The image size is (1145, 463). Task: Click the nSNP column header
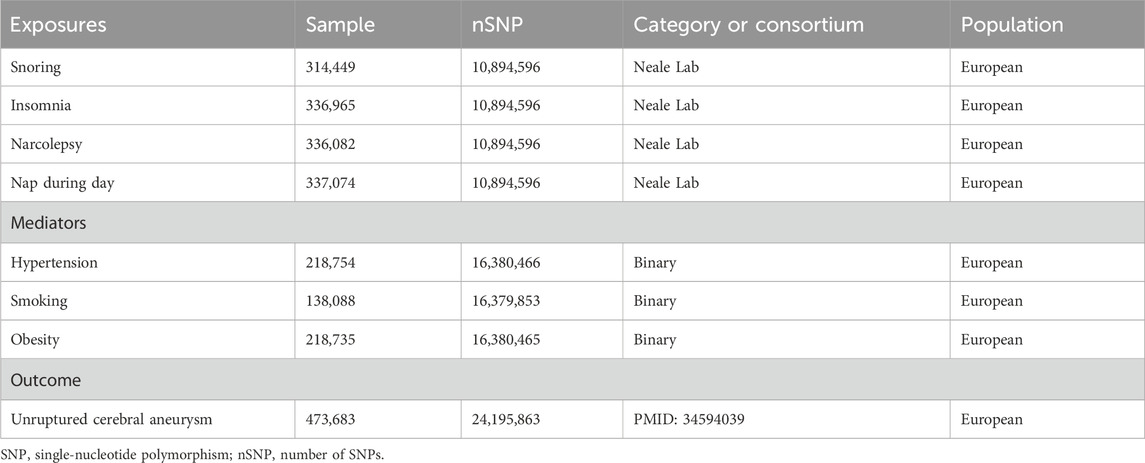497,25
